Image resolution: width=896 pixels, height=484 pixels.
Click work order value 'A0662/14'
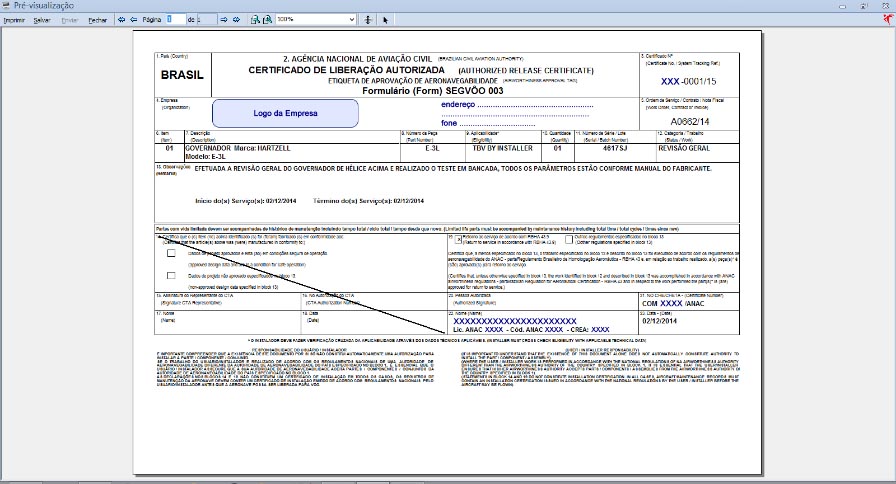(690, 122)
